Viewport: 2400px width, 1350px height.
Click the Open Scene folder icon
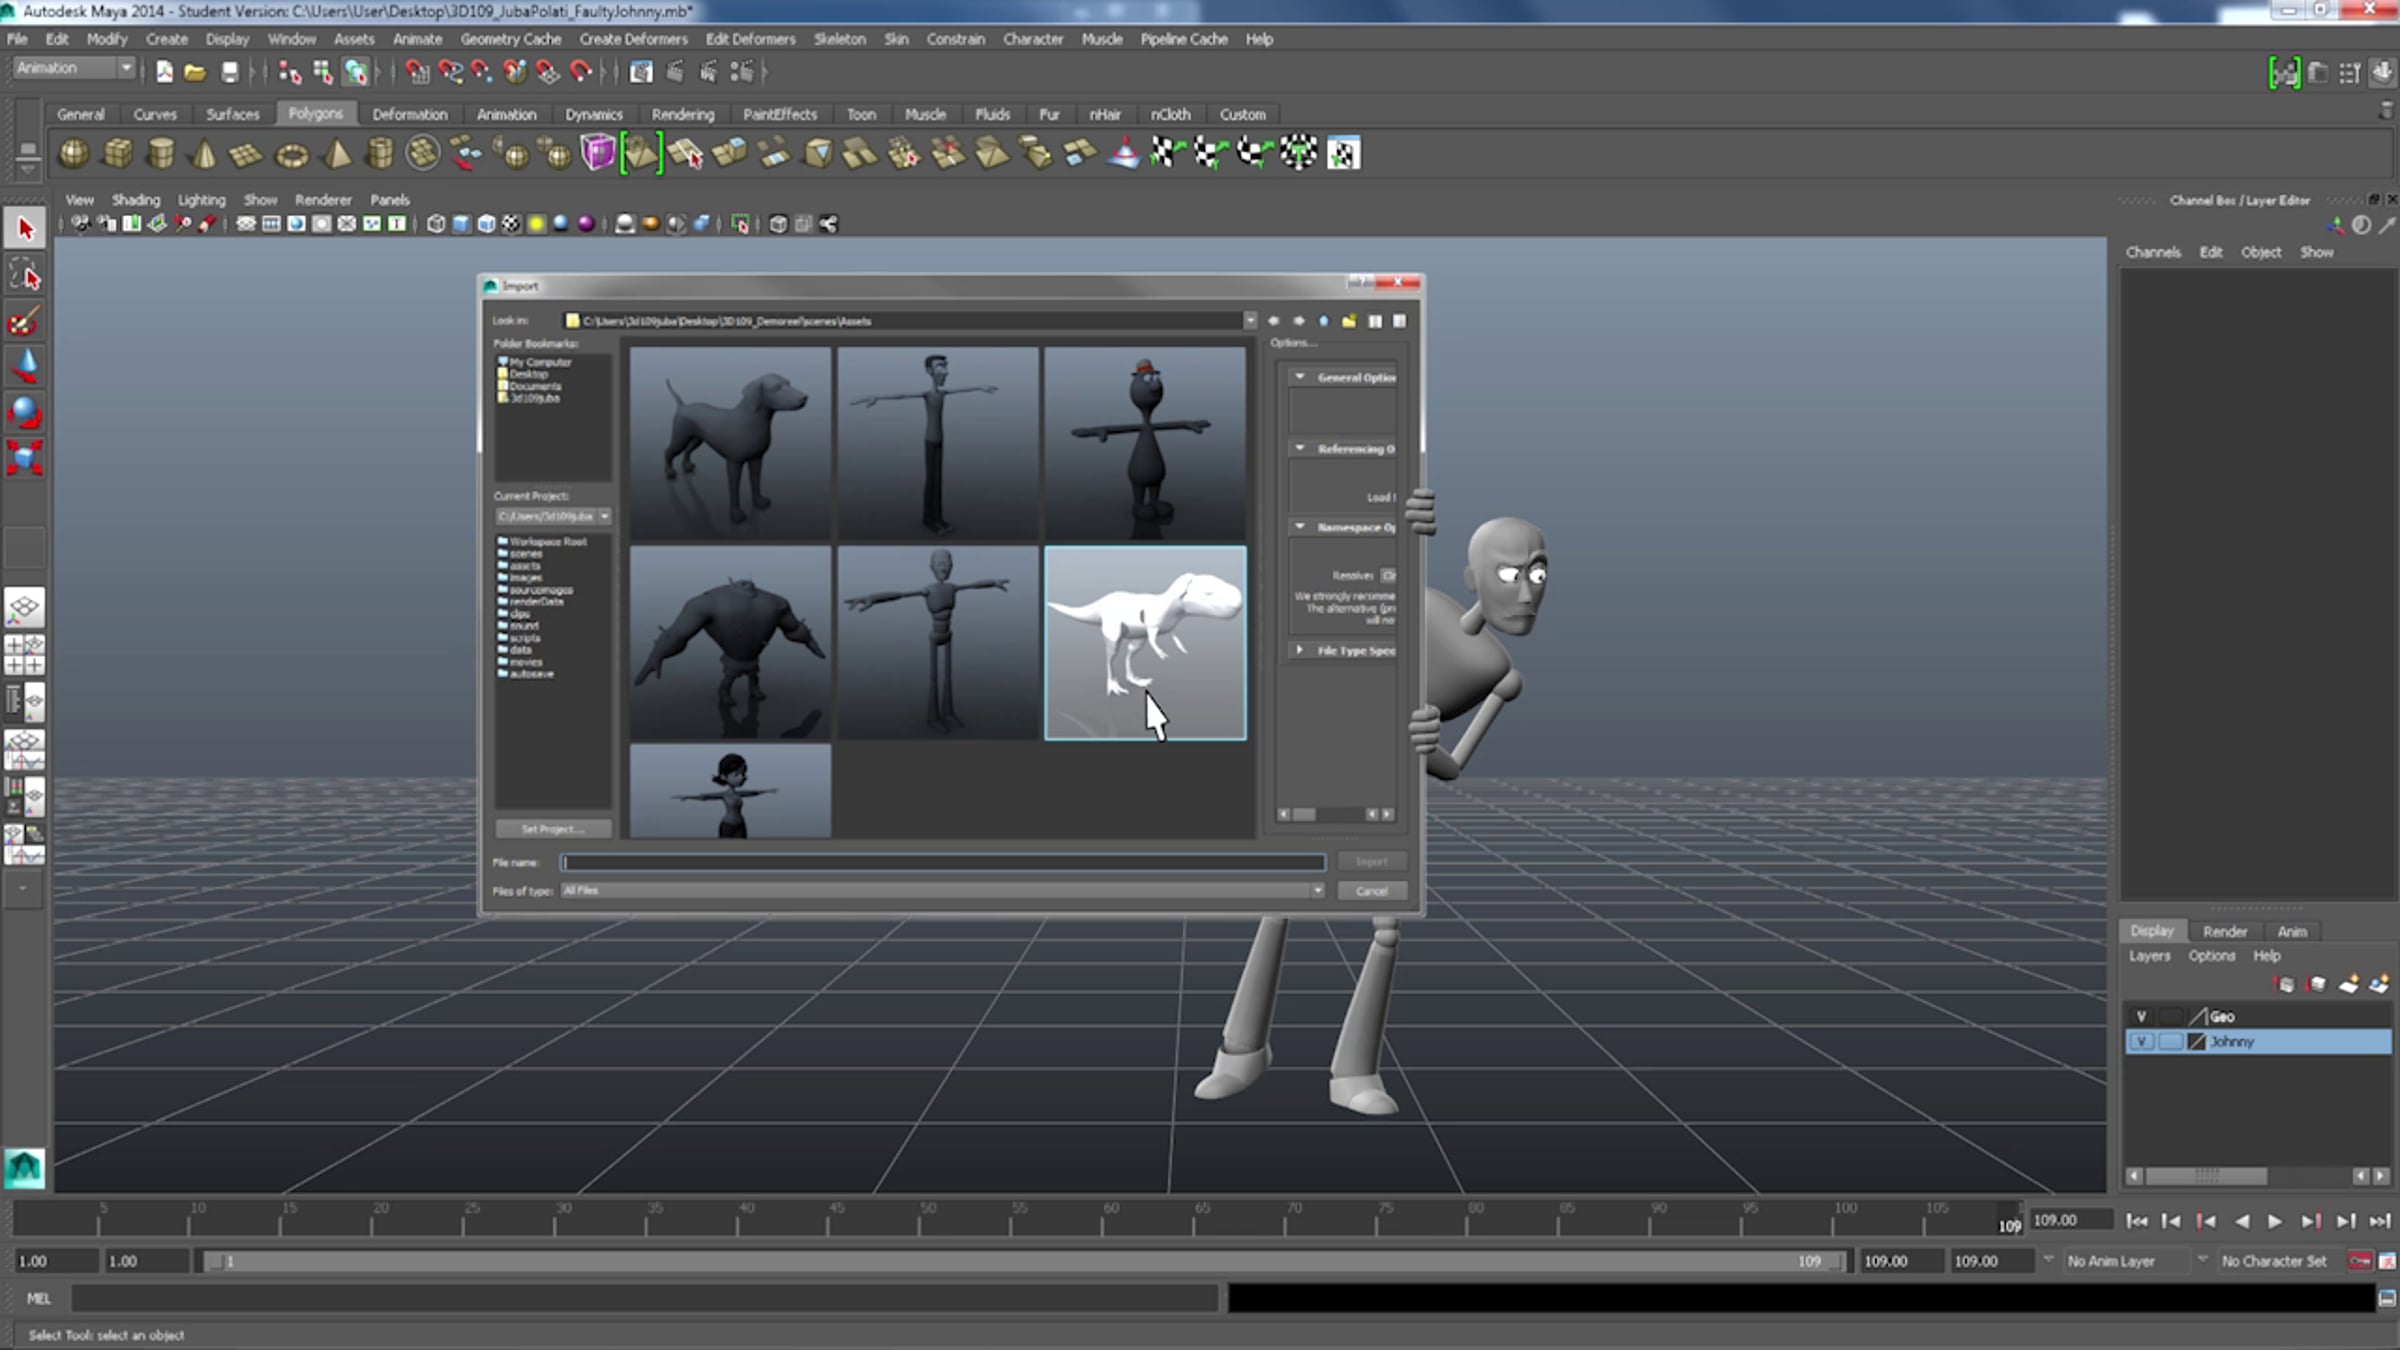tap(195, 72)
